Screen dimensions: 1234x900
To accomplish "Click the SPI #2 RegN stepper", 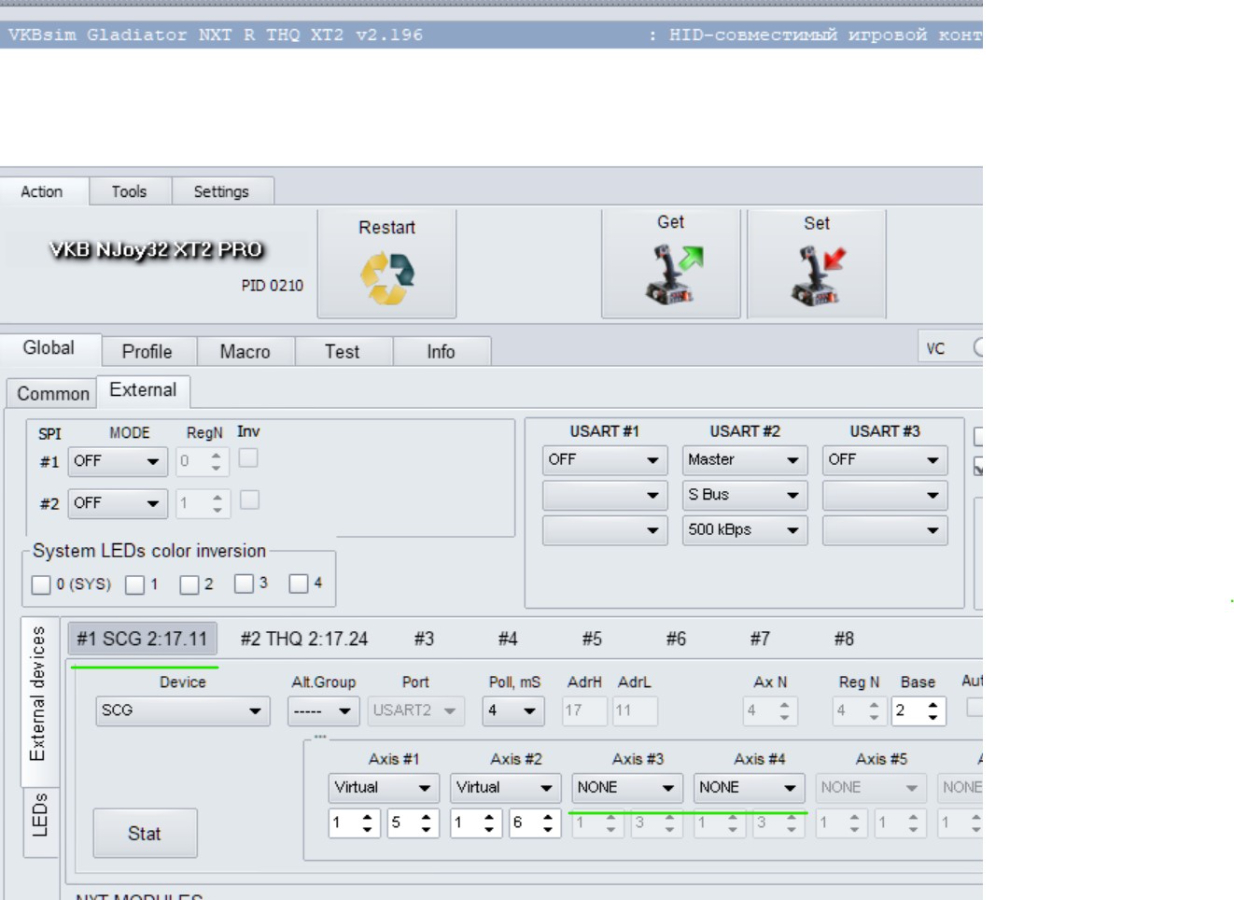I will pyautogui.click(x=203, y=504).
